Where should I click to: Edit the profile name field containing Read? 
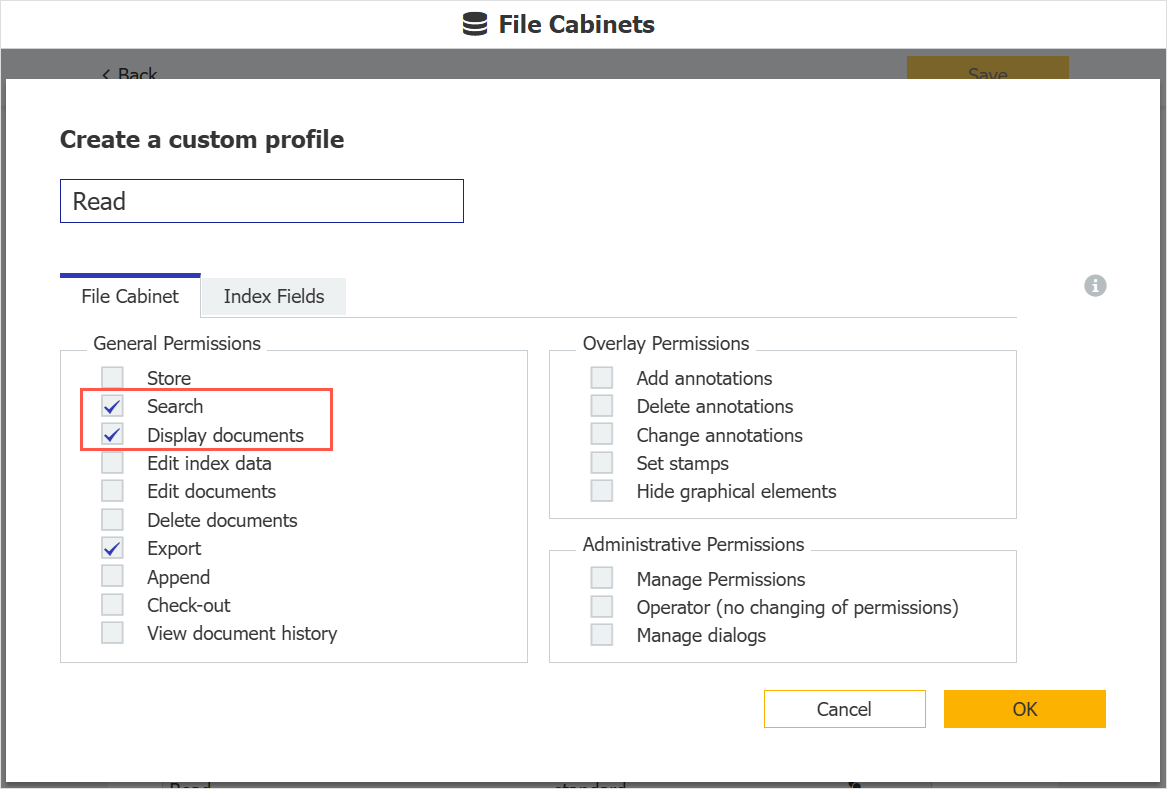(261, 201)
